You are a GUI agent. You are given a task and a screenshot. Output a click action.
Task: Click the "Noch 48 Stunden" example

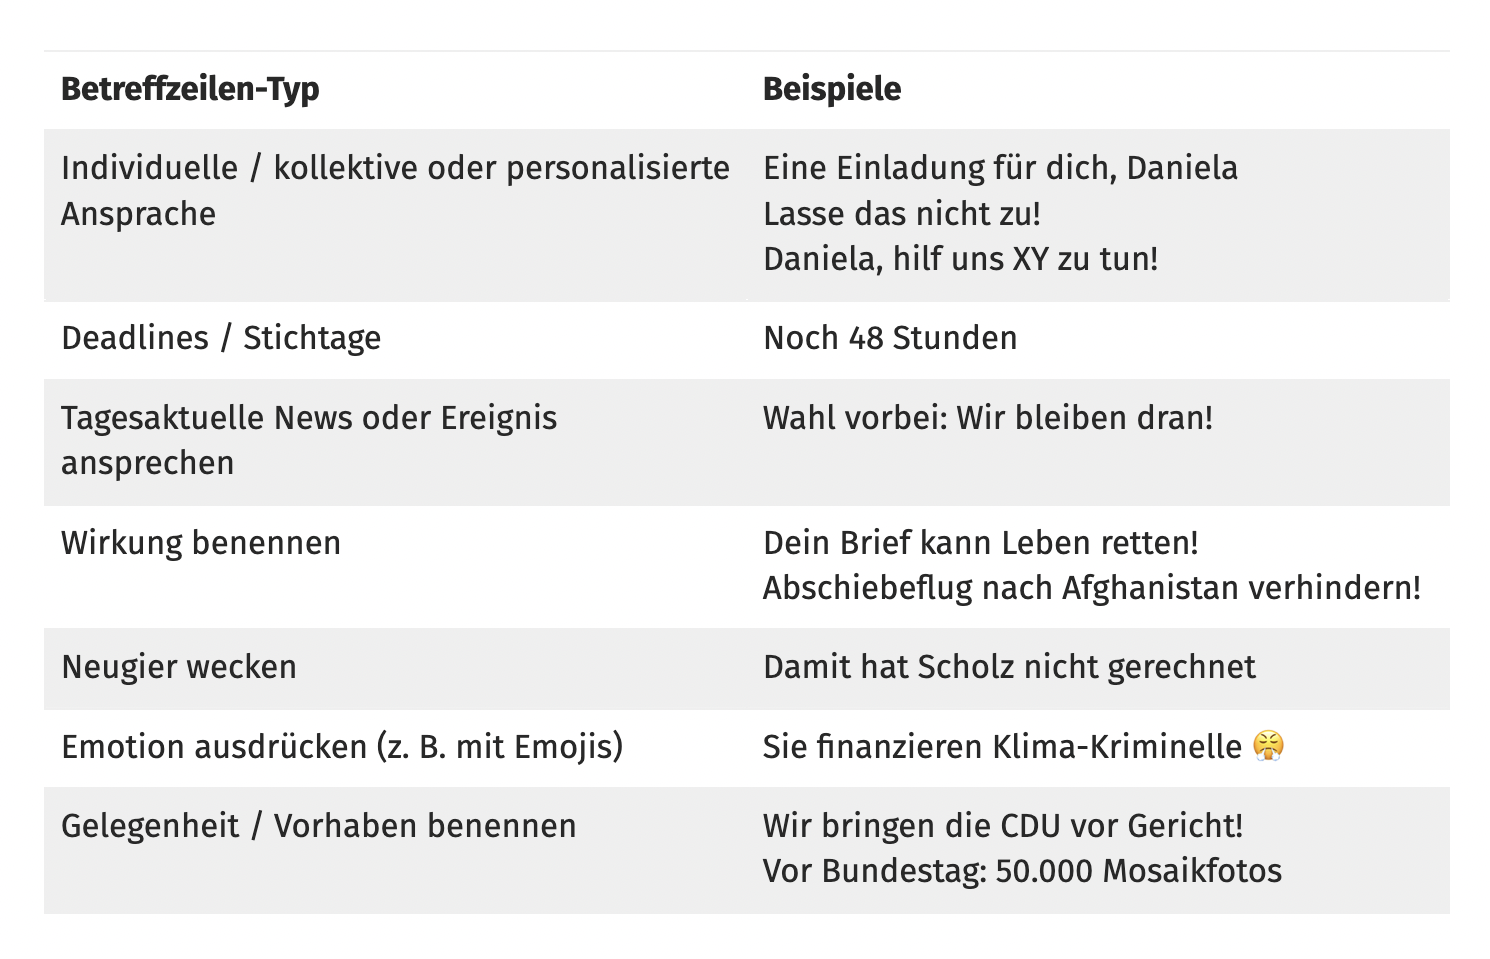(889, 338)
